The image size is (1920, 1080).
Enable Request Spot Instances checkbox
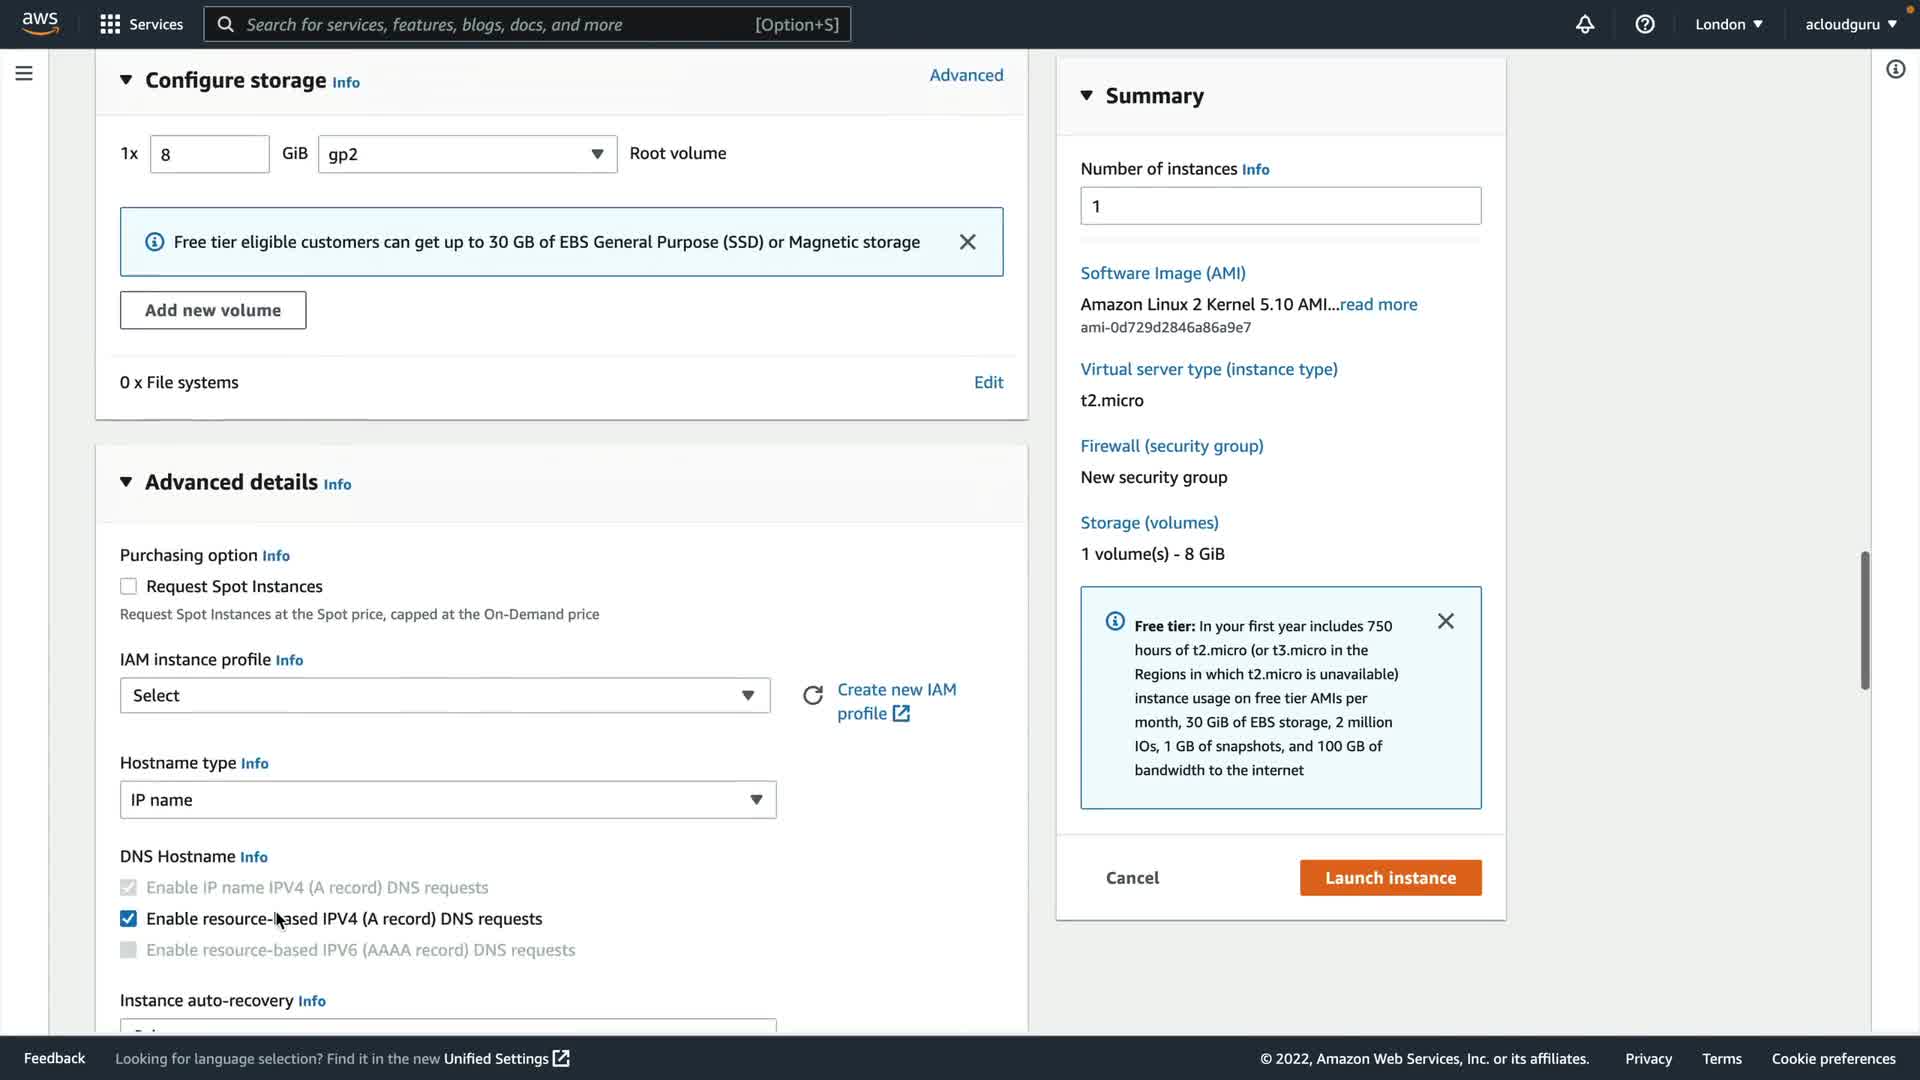129,586
